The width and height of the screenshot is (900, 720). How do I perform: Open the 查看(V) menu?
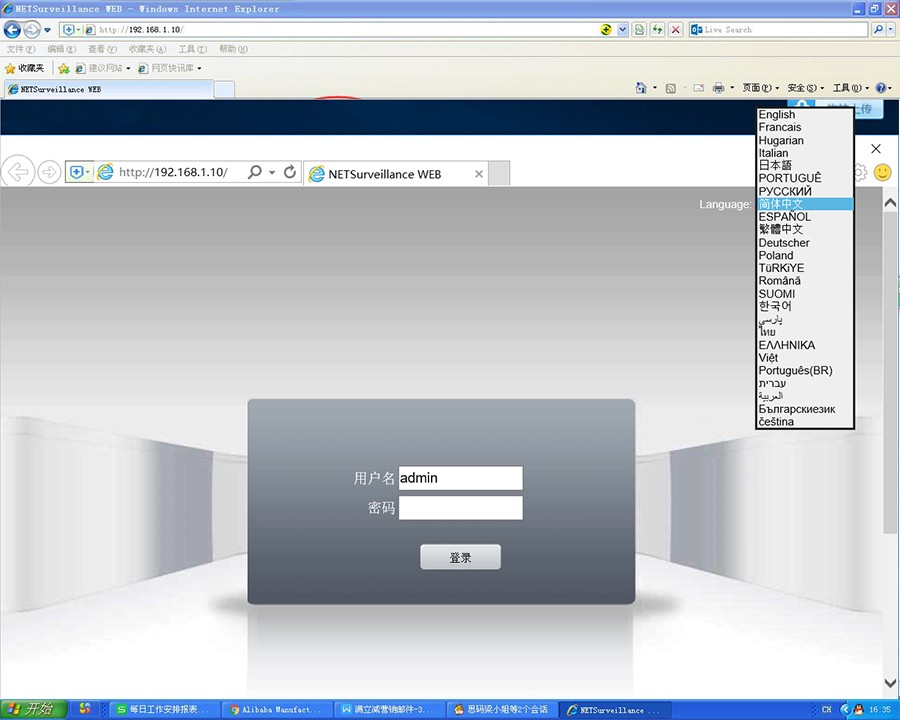point(102,49)
